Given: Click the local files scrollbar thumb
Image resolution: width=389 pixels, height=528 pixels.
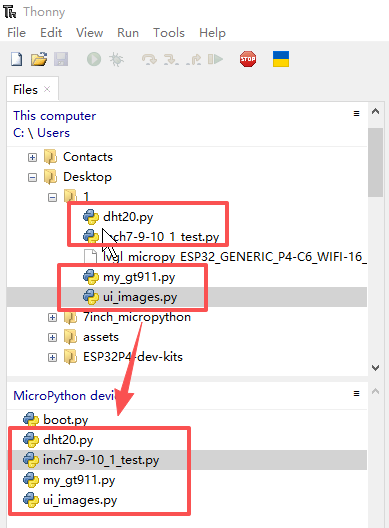Looking at the screenshot, I should (x=376, y=162).
